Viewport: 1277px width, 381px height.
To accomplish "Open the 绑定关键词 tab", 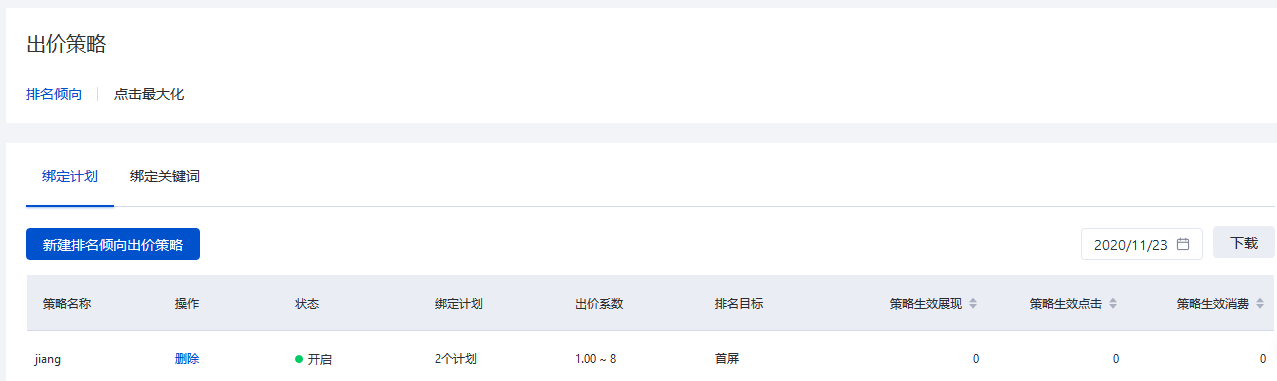I will 165,177.
